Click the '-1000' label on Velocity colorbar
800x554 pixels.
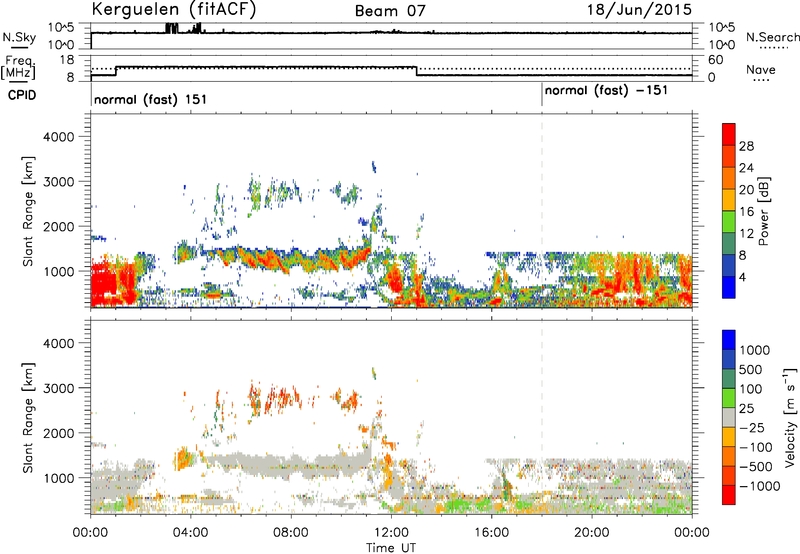760,486
